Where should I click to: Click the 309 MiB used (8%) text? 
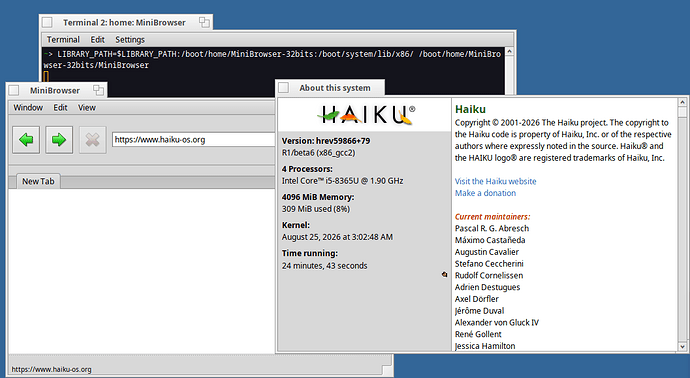pos(316,209)
